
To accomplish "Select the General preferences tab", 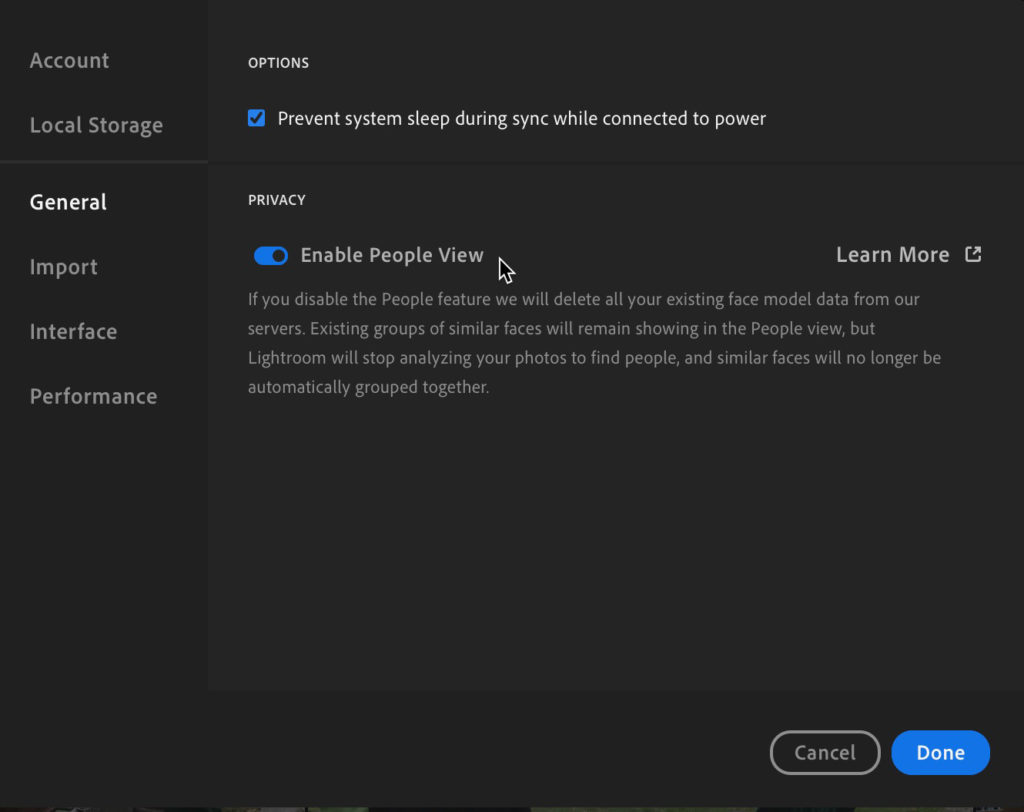I will point(68,202).
